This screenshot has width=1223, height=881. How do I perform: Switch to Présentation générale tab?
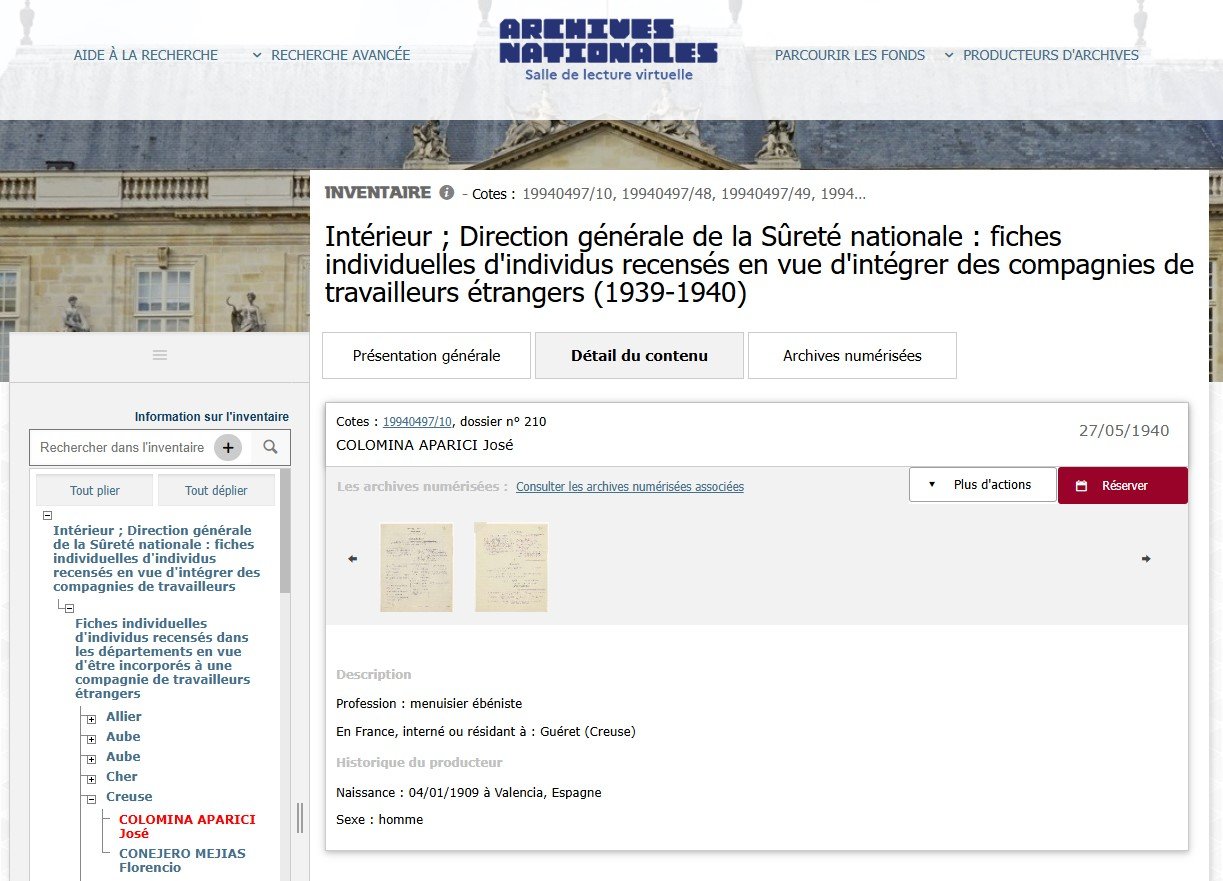426,356
